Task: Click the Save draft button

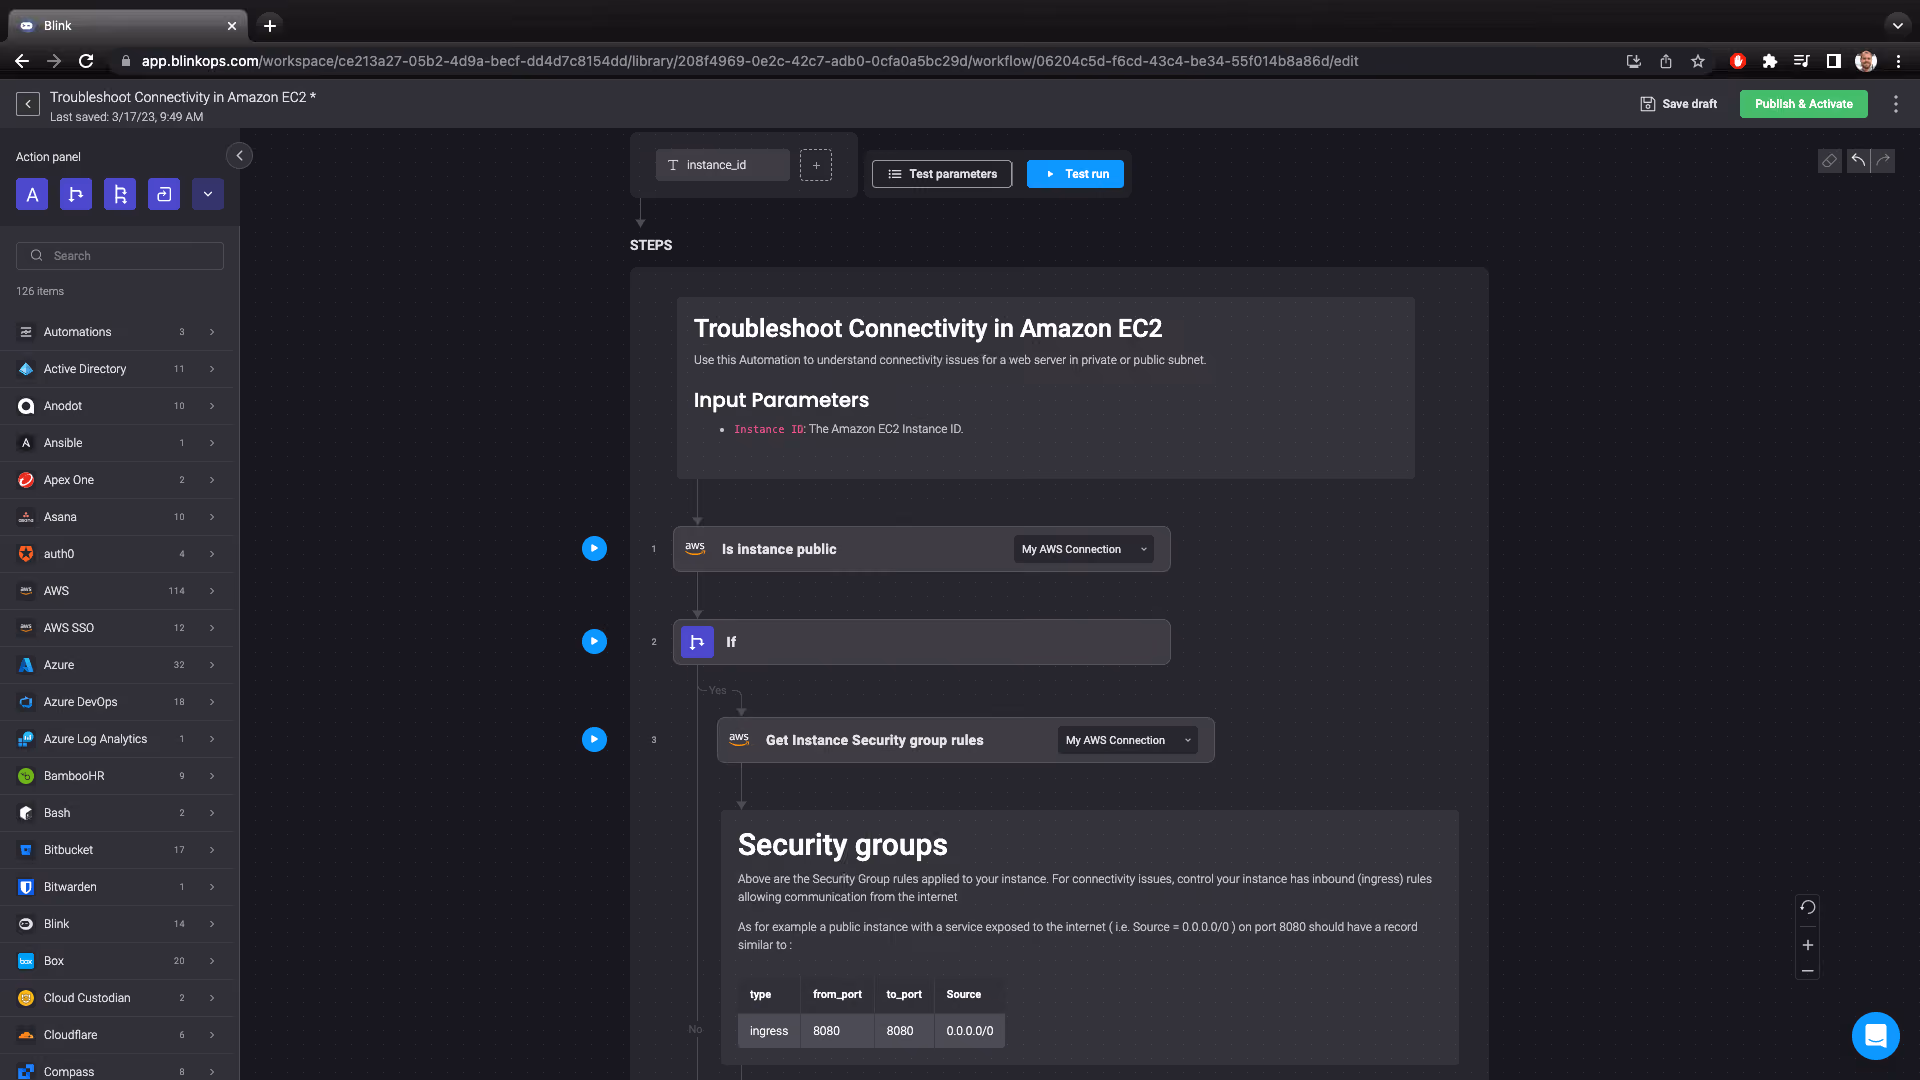Action: tap(1679, 104)
